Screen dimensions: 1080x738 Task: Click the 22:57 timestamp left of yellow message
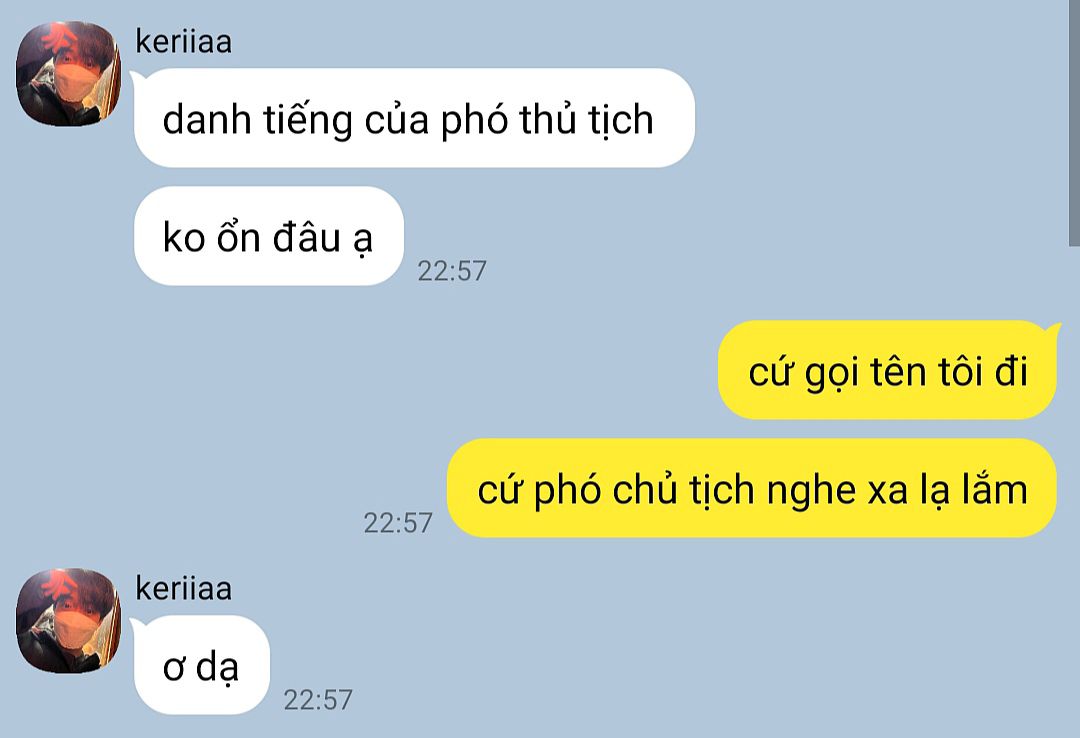click(x=397, y=523)
